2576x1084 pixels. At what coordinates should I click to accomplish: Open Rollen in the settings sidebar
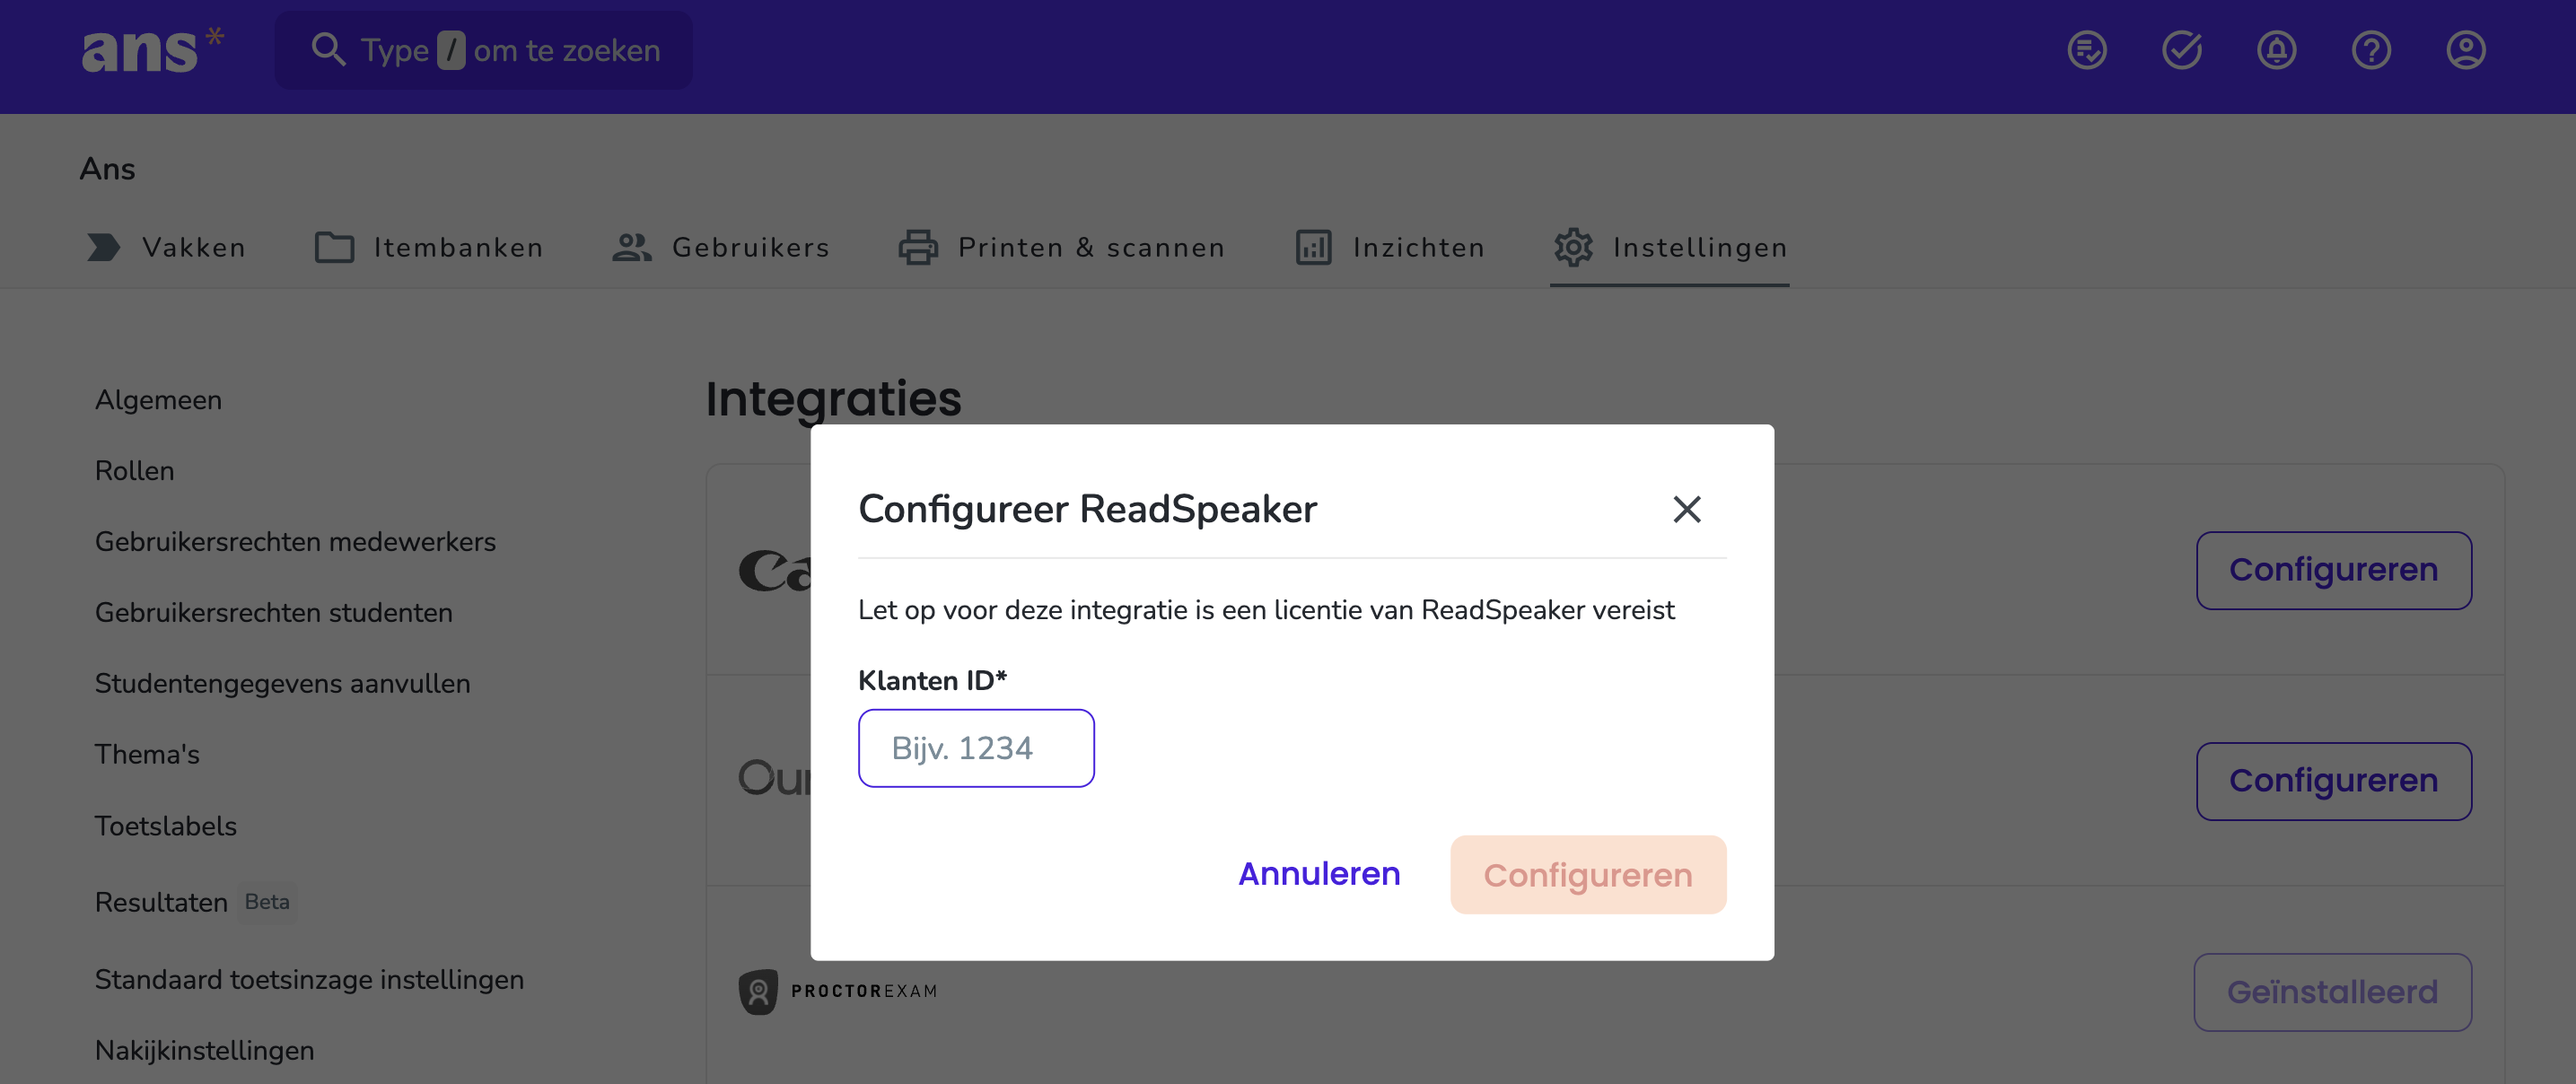click(134, 471)
